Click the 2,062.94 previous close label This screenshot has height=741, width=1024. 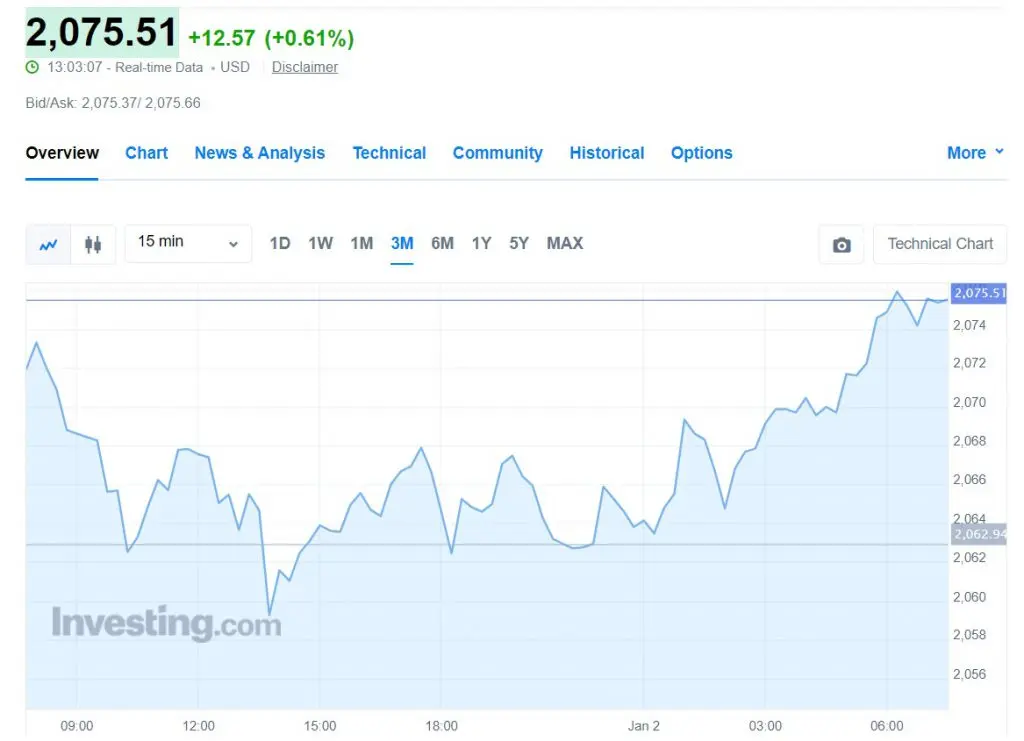(x=978, y=535)
